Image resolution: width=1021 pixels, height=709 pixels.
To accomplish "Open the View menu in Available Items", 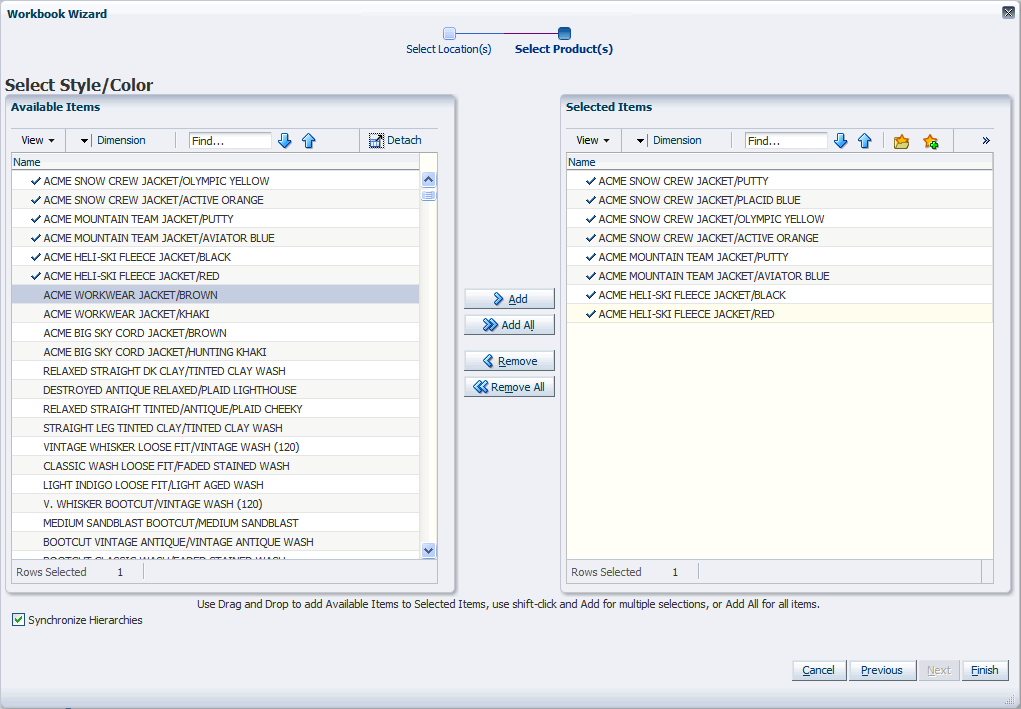I will pos(38,141).
